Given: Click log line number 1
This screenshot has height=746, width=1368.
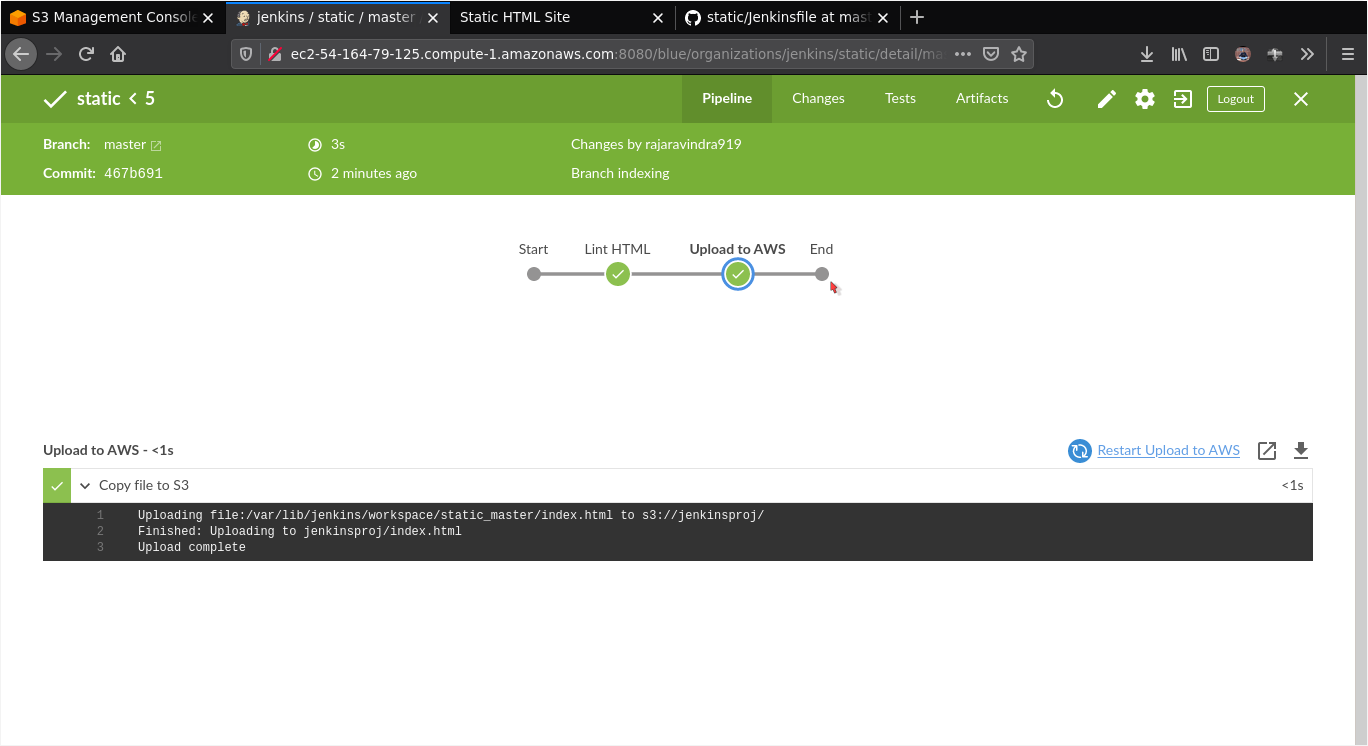Looking at the screenshot, I should pyautogui.click(x=100, y=516).
